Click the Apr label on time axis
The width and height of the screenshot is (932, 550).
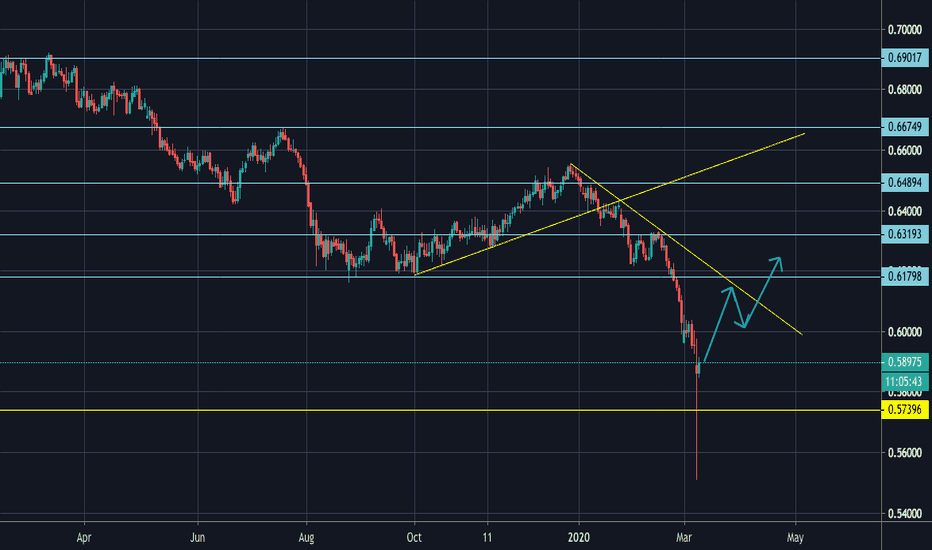tap(84, 538)
